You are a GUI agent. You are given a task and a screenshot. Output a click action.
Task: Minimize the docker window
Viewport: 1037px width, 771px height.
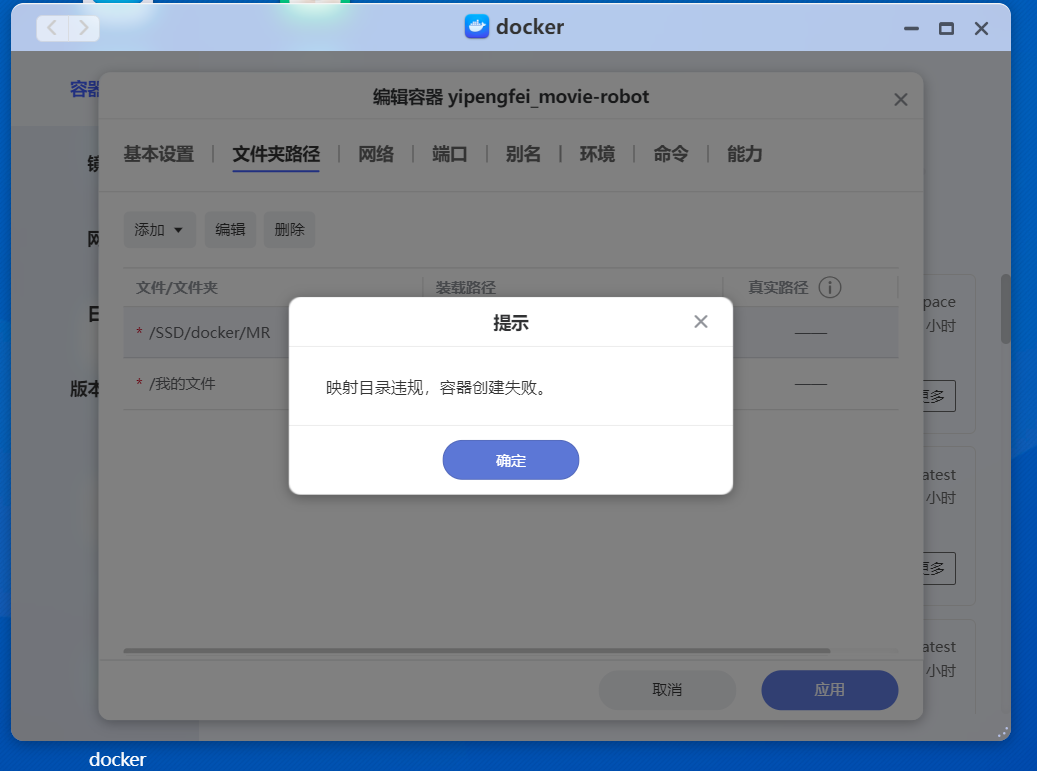coord(911,29)
